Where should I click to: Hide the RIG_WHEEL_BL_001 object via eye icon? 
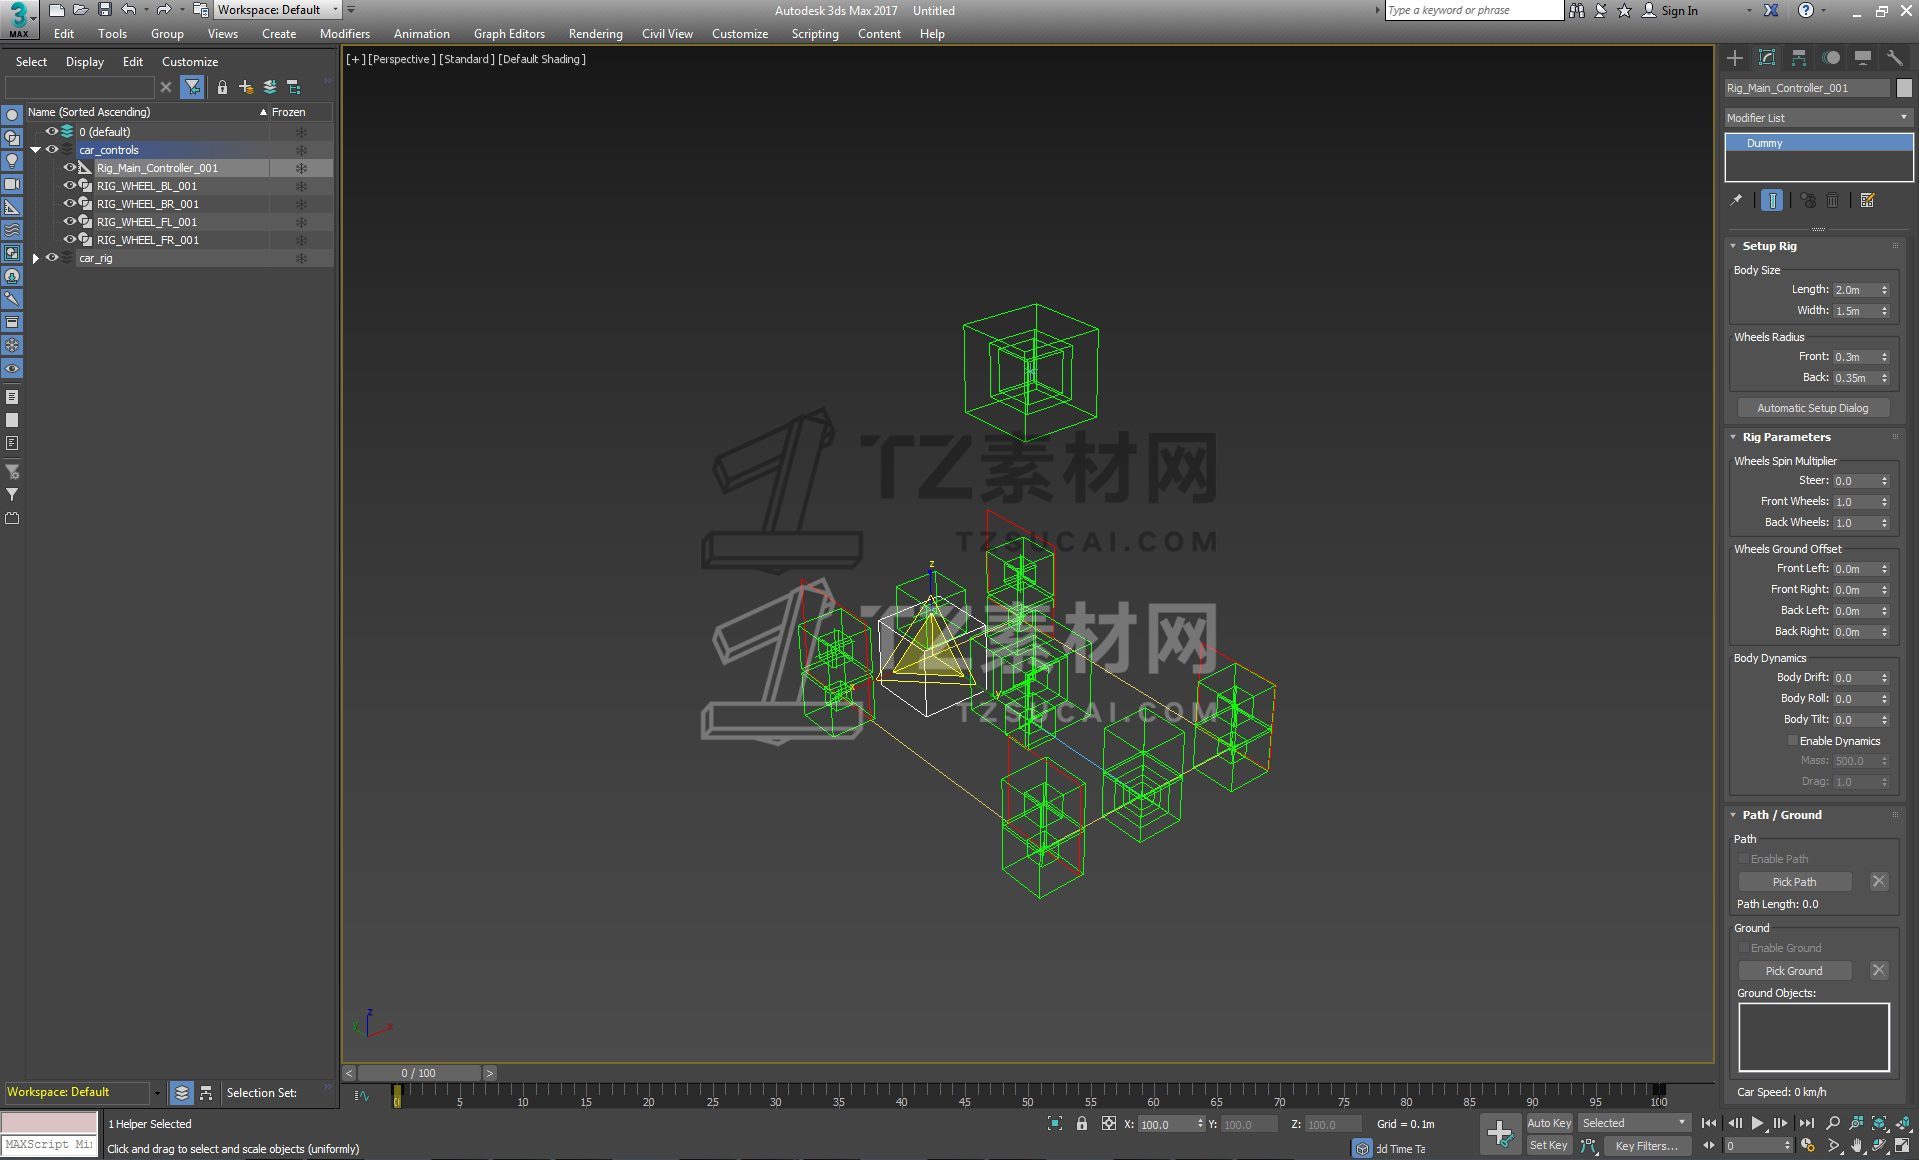click(x=69, y=186)
